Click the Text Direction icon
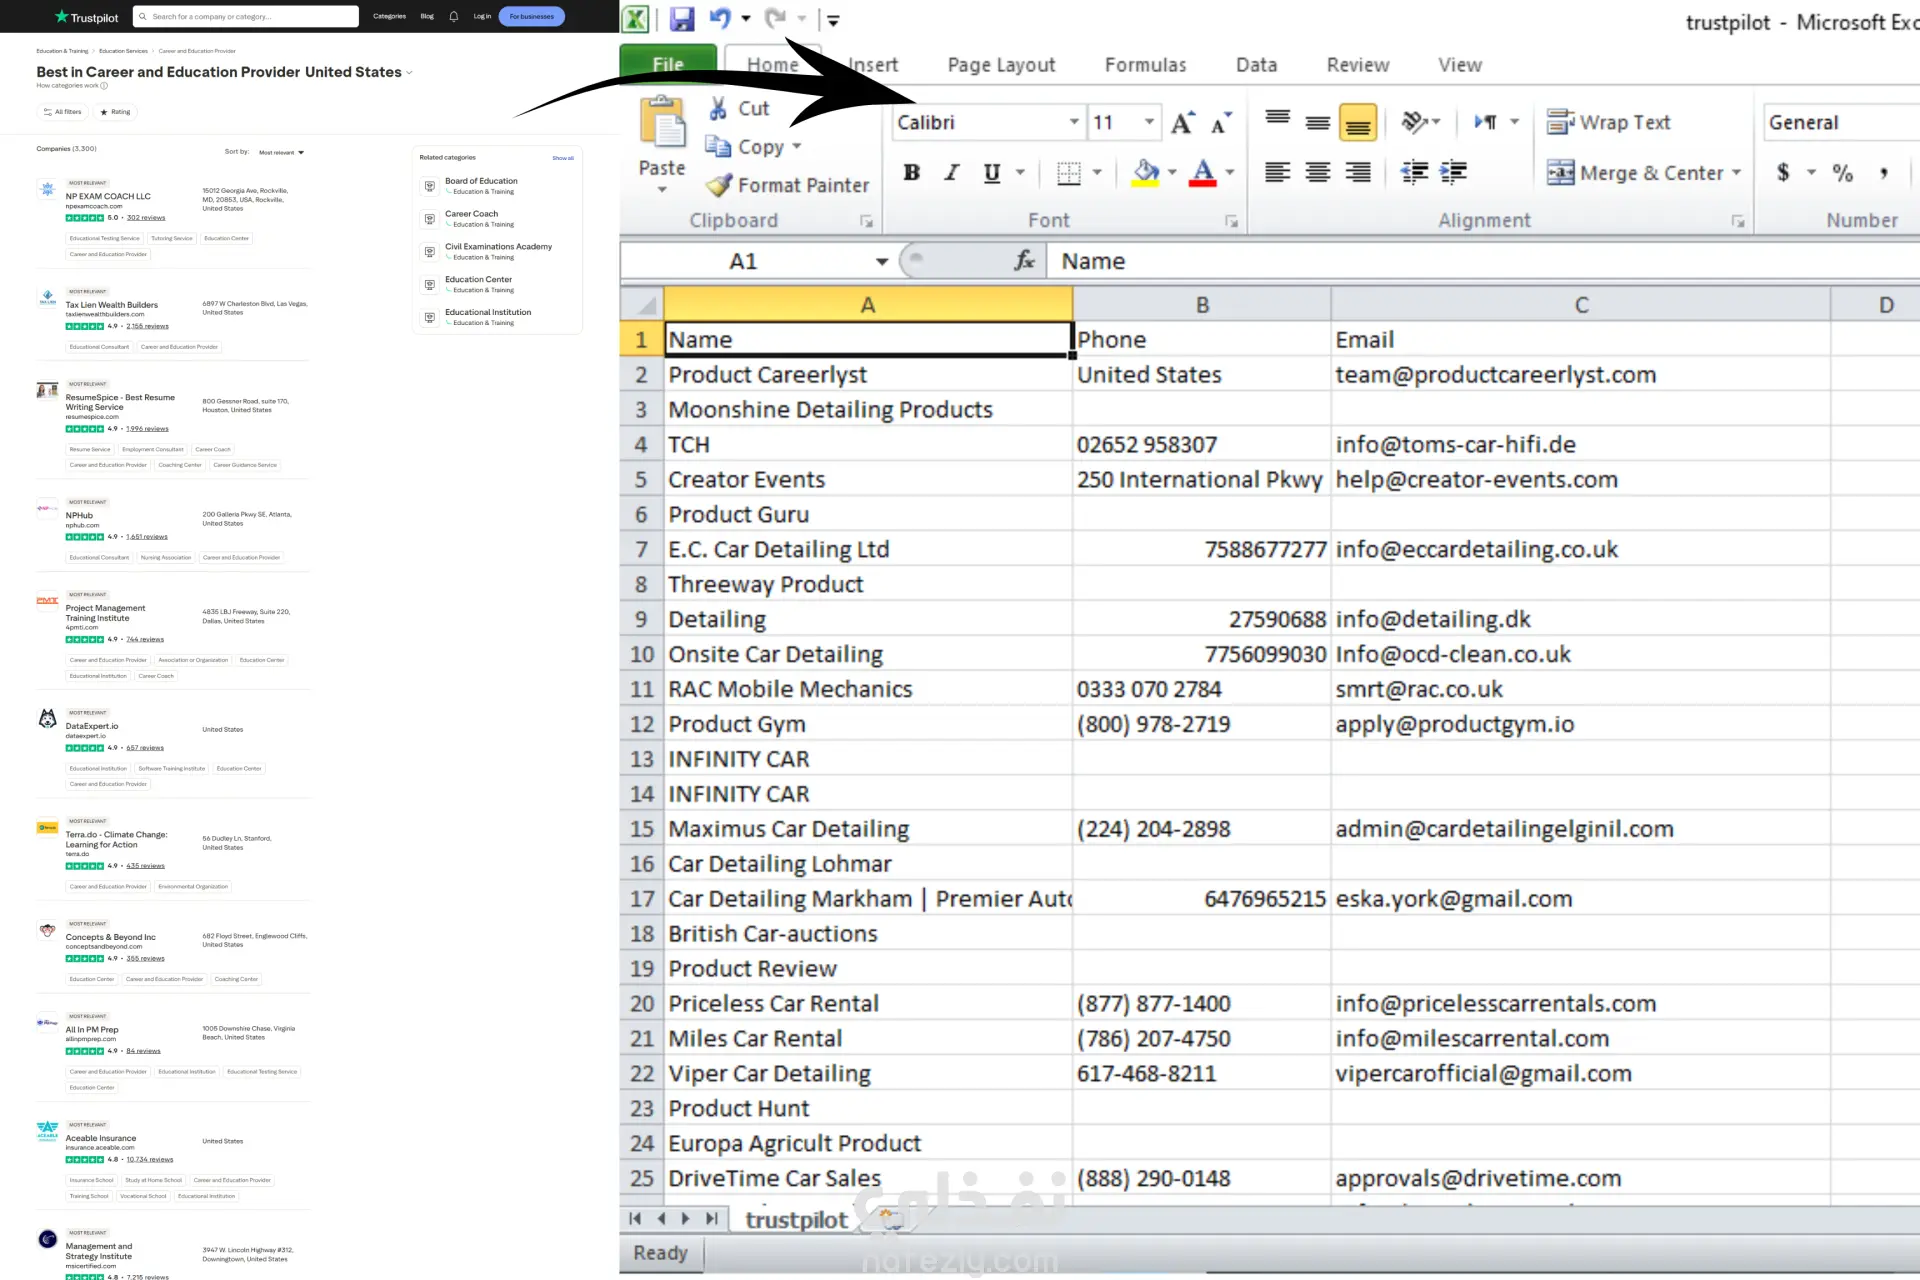The image size is (1920, 1280). (1486, 122)
